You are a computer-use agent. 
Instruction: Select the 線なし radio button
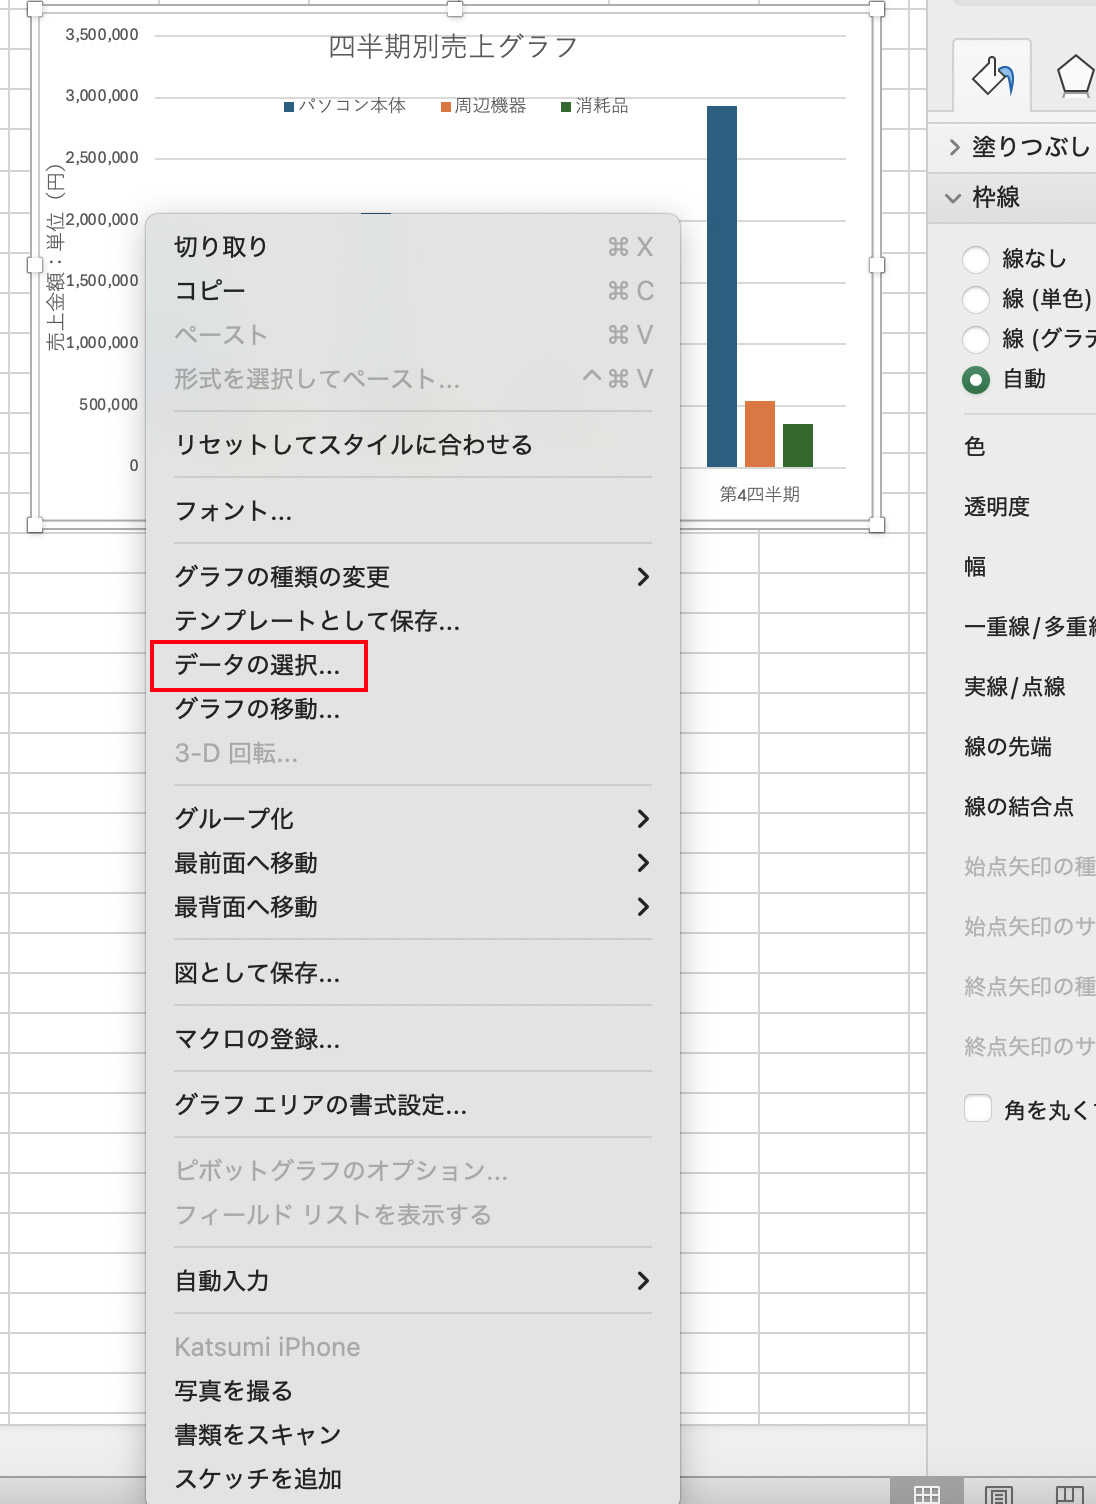click(976, 260)
